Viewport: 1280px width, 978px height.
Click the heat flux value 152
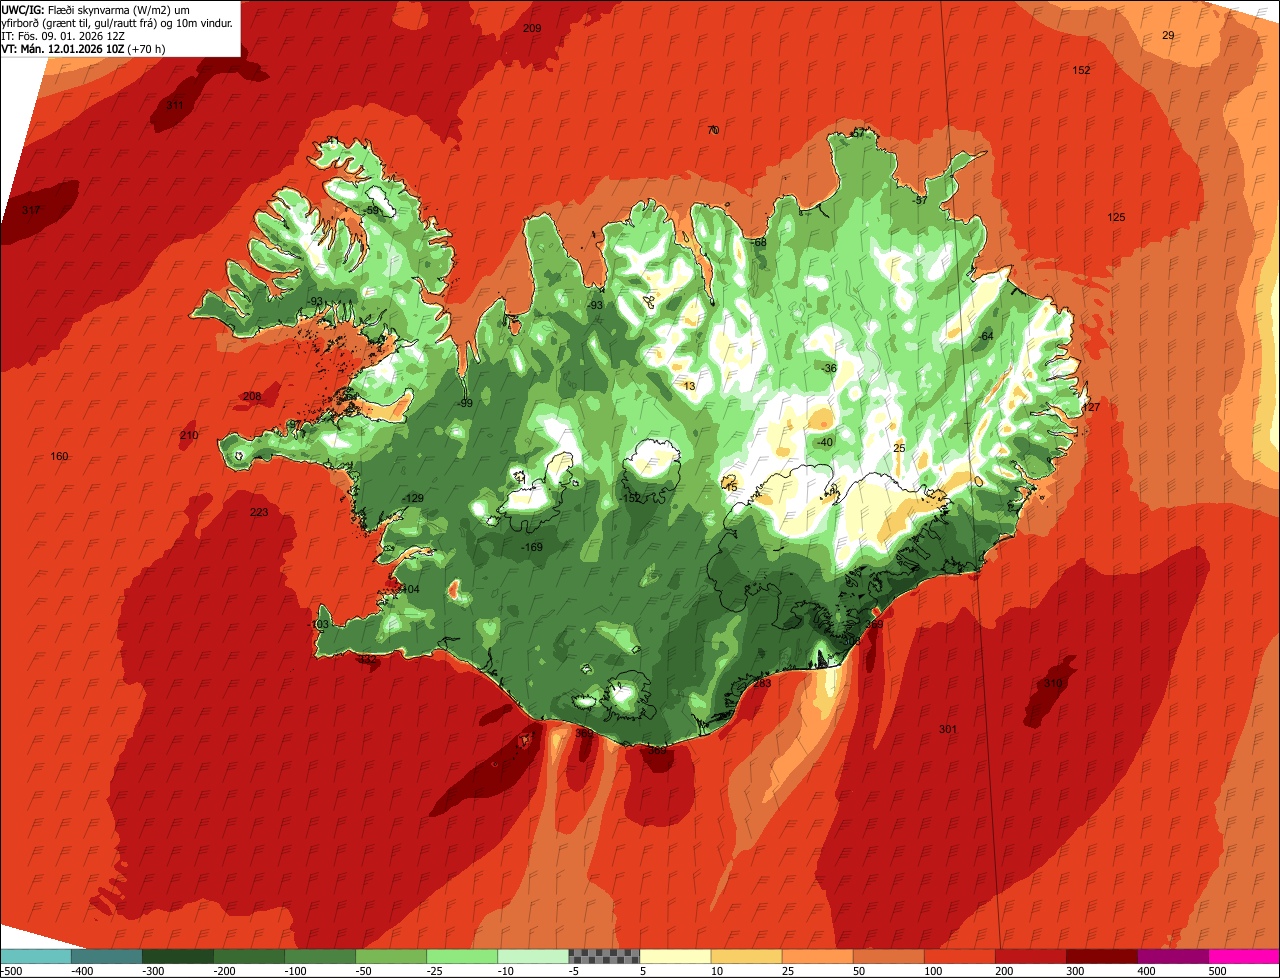coord(1081,70)
